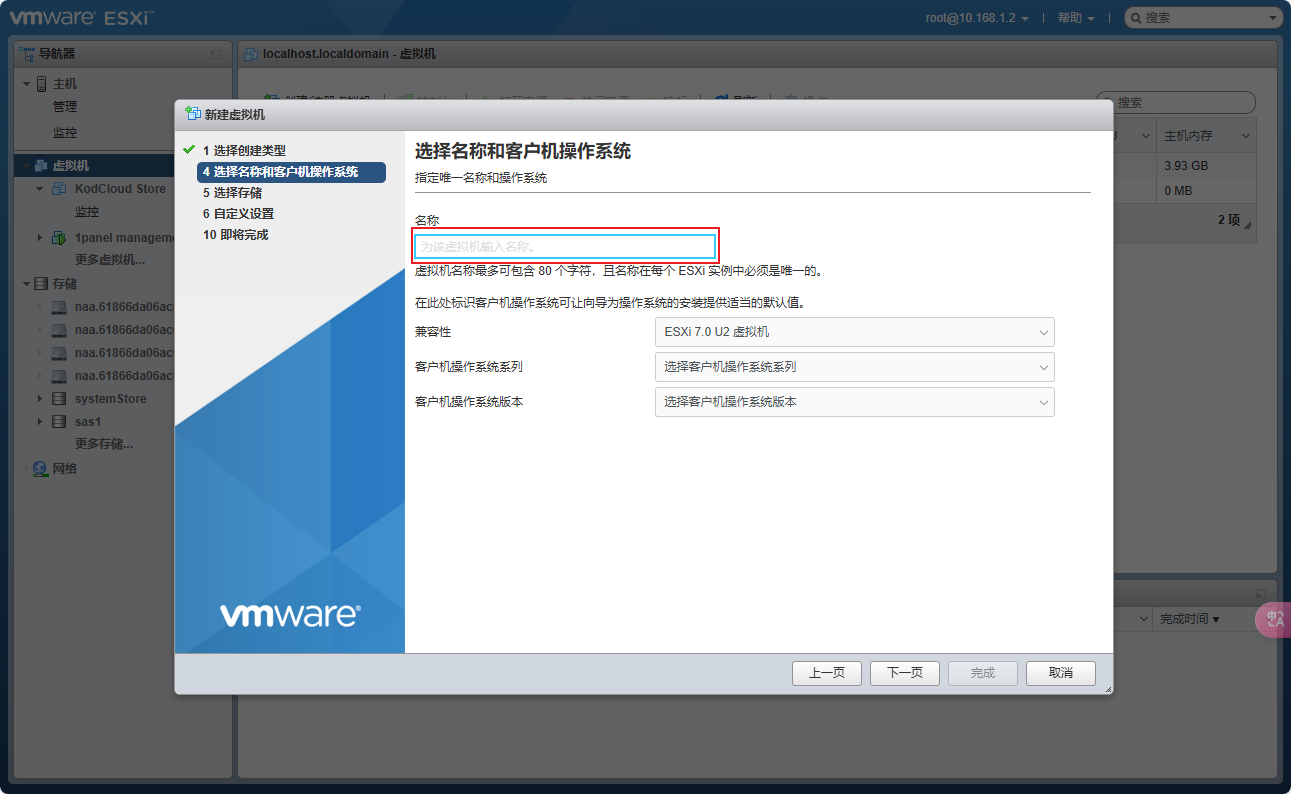This screenshot has width=1291, height=794.
Task: Open the 客户机操作系统版本 dropdown
Action: tap(854, 402)
